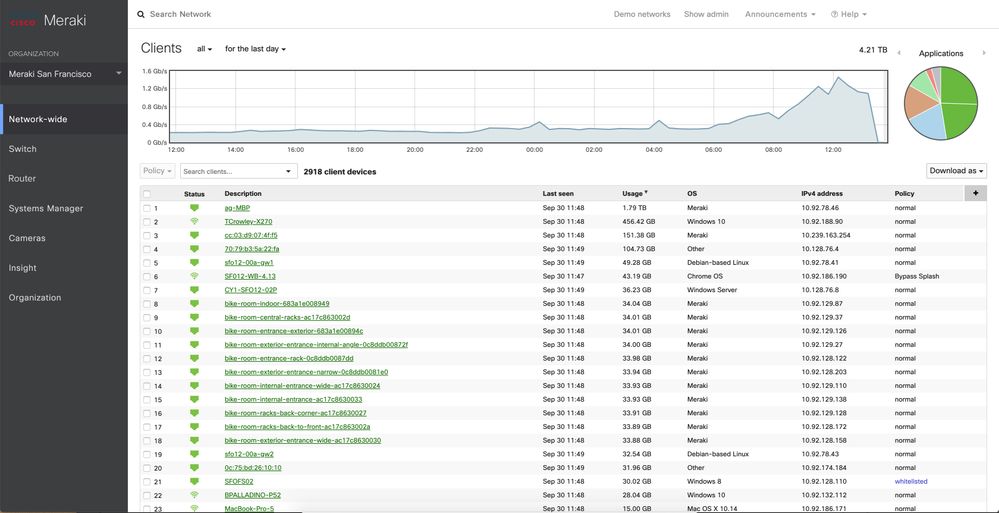Click status icon for SFOFS02
This screenshot has height=513, width=999.
click(x=194, y=481)
